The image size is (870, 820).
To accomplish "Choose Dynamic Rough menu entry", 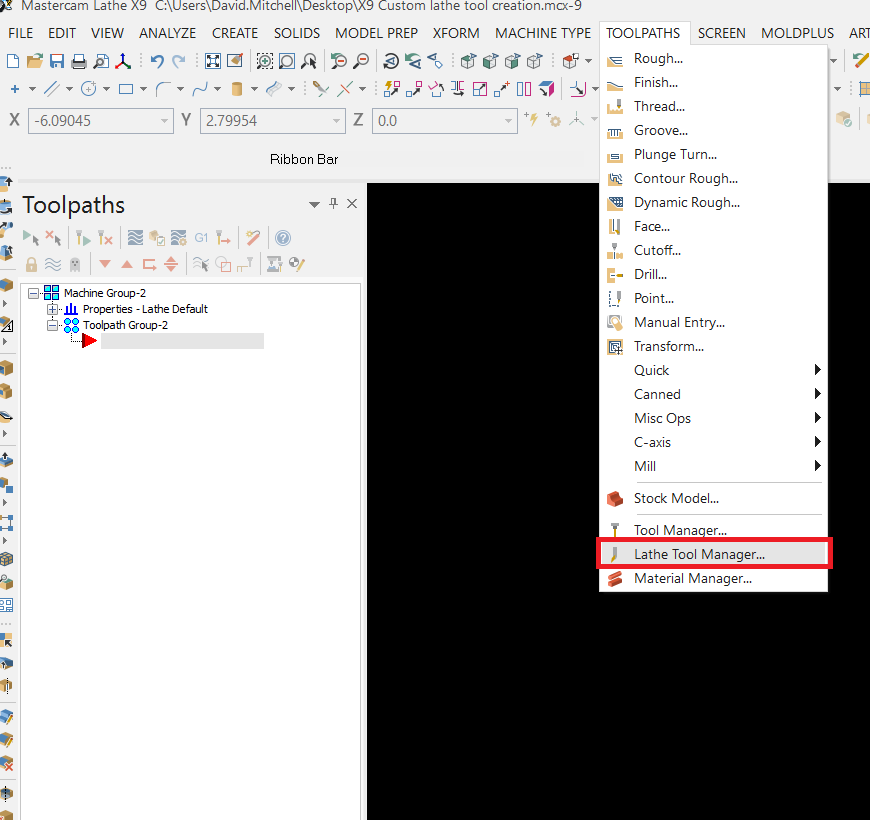I will [x=713, y=202].
